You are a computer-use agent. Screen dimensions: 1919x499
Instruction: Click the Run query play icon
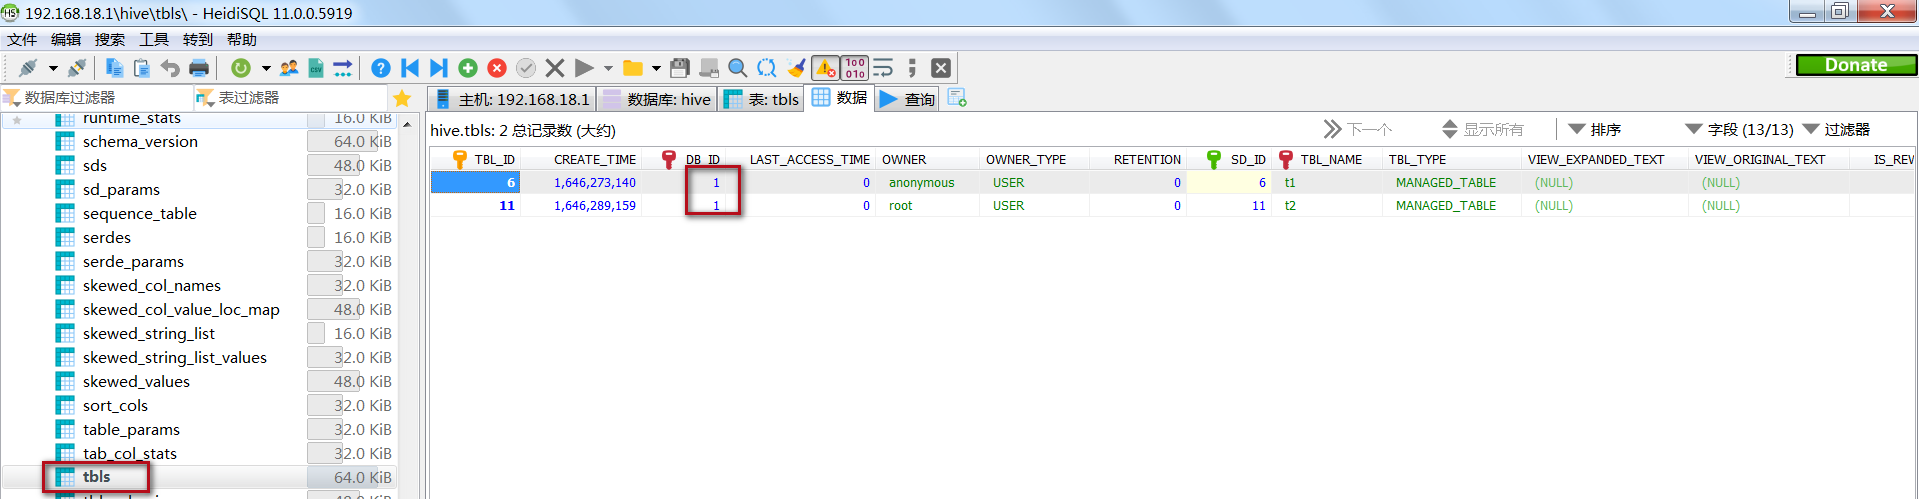[x=584, y=68]
